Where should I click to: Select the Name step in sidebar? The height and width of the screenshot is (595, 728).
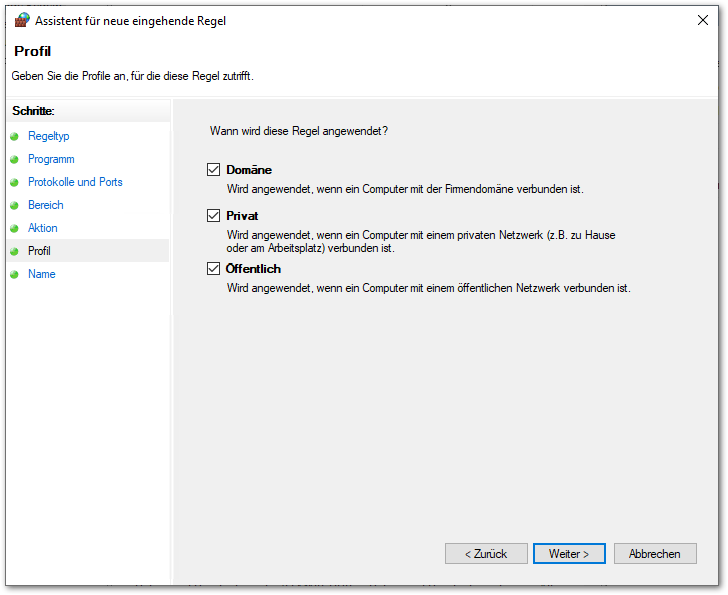tap(42, 274)
